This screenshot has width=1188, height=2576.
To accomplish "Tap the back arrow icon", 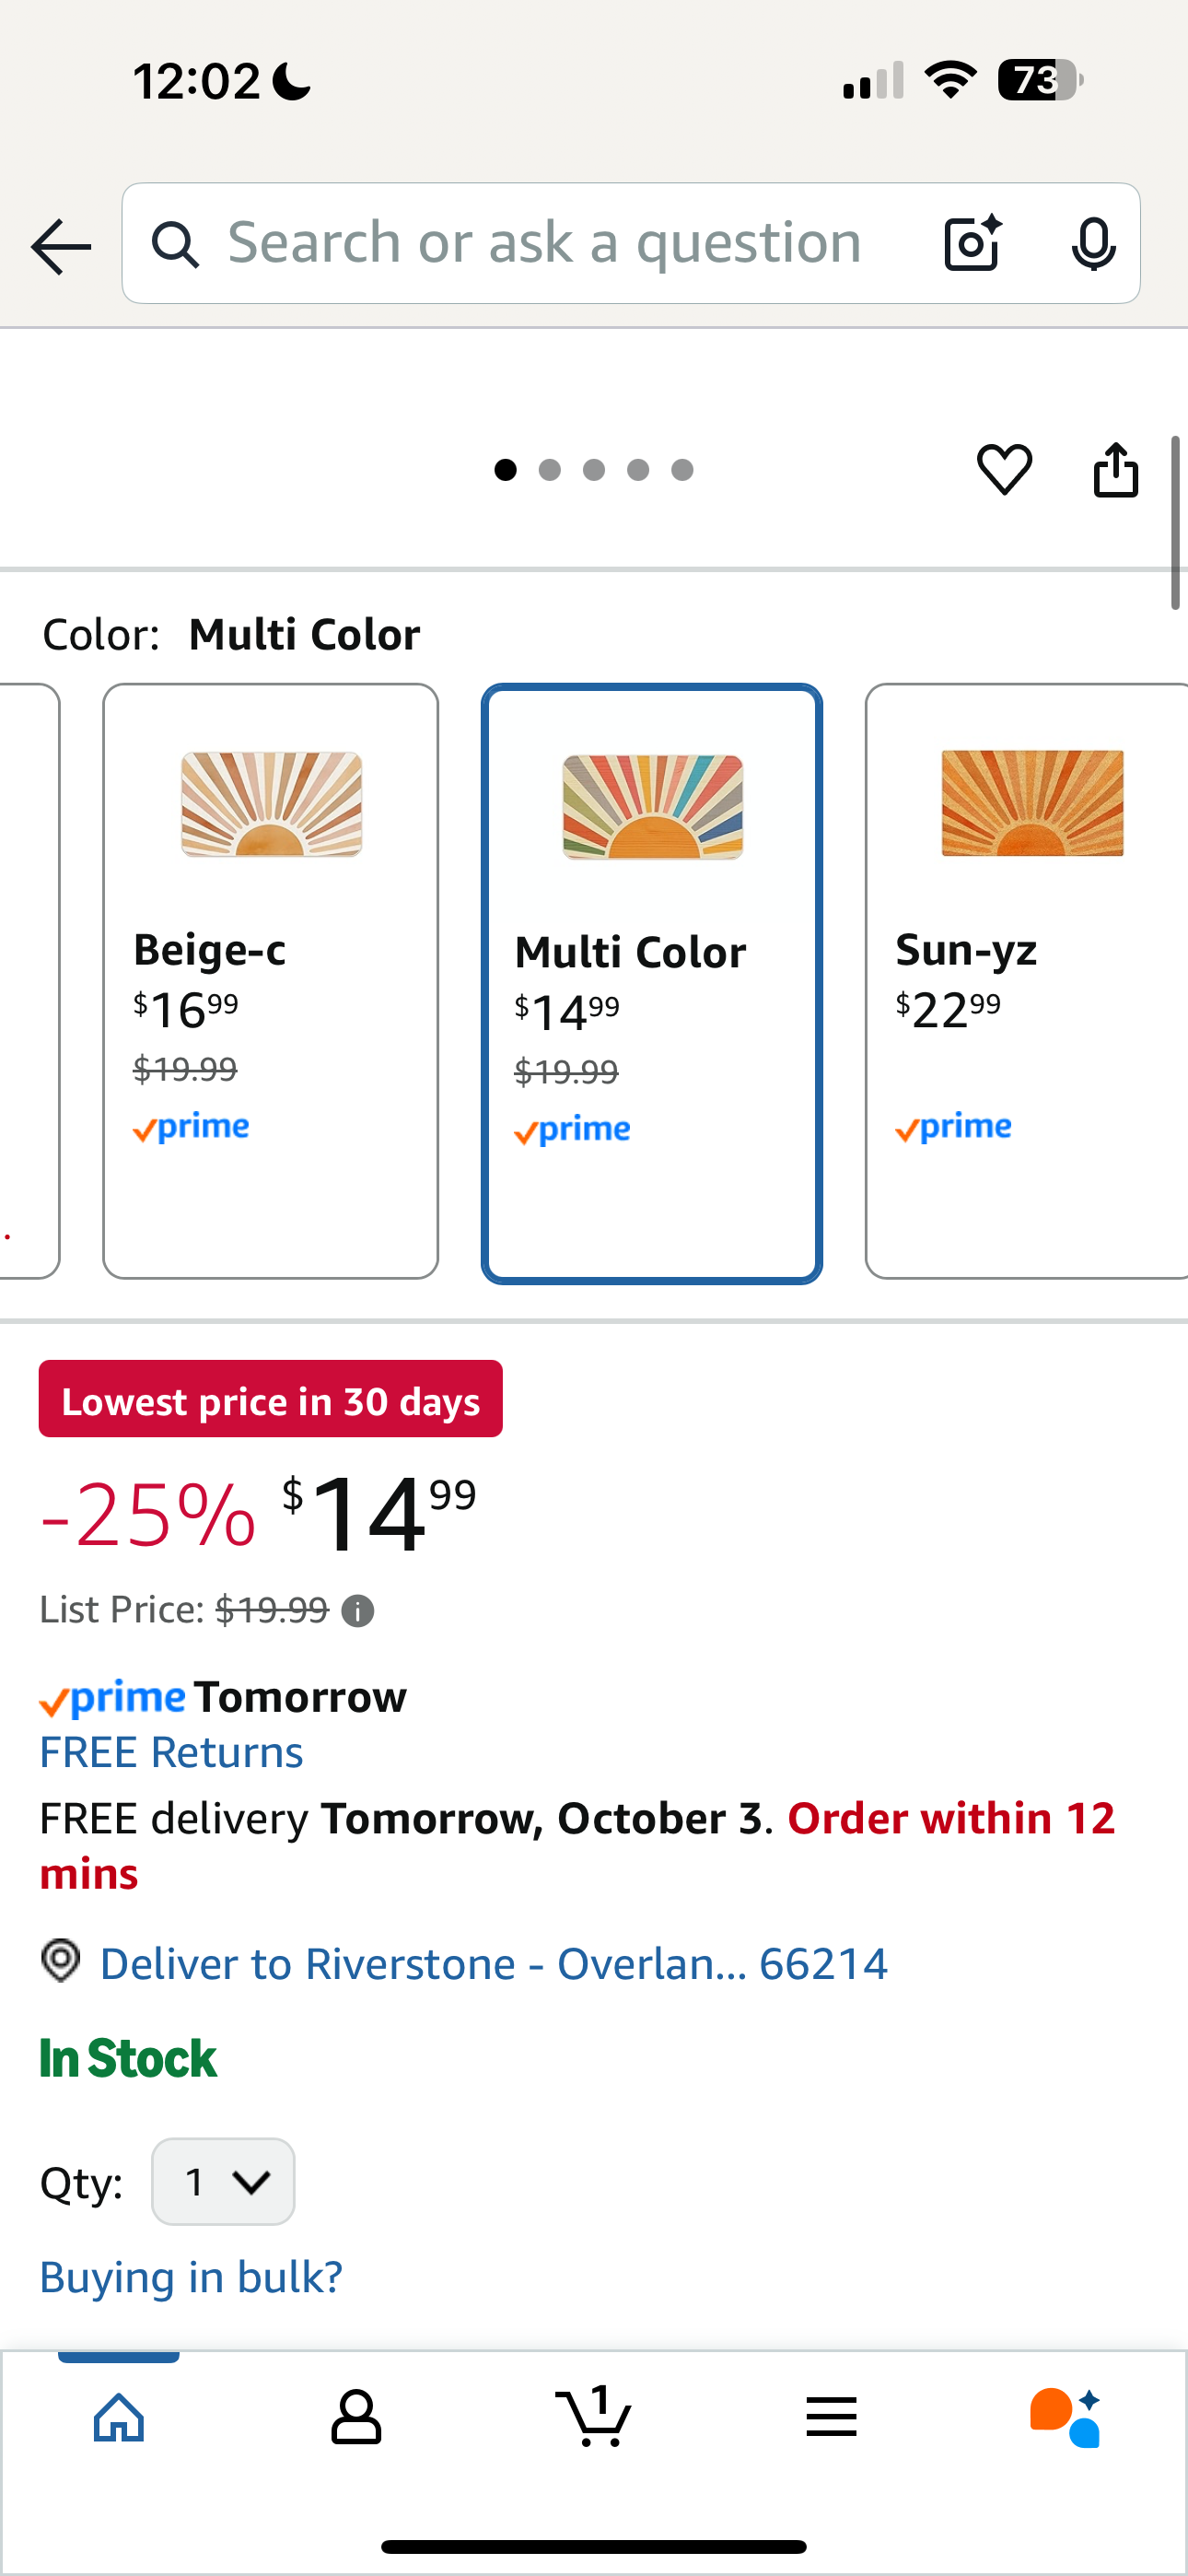I will pyautogui.click(x=61, y=246).
